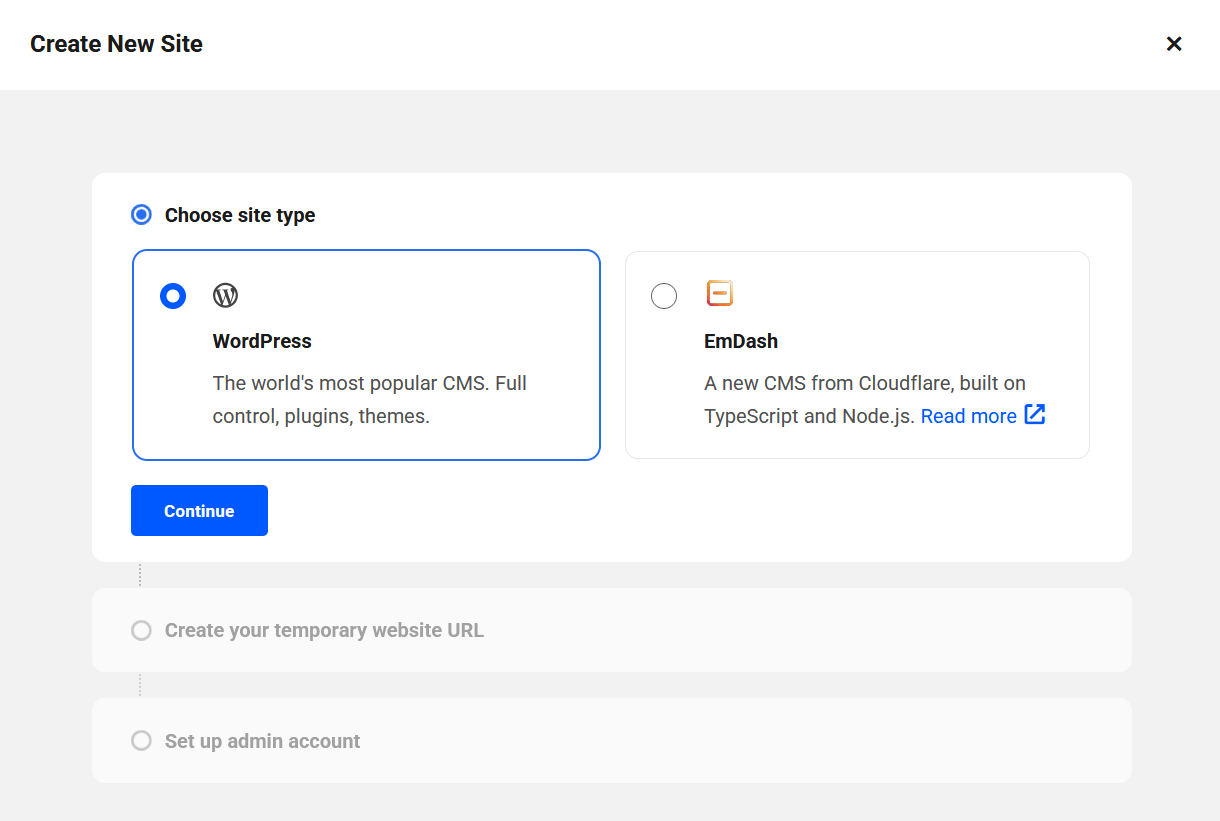Click the EmDash card title
Viewport: 1220px width, 821px height.
click(x=741, y=341)
